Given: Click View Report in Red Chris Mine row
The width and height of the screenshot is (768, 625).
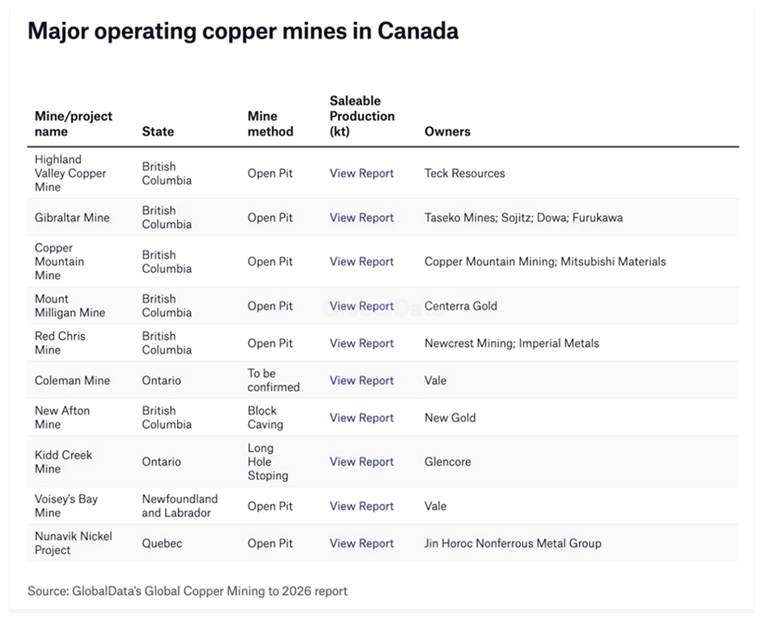Looking at the screenshot, I should [361, 343].
